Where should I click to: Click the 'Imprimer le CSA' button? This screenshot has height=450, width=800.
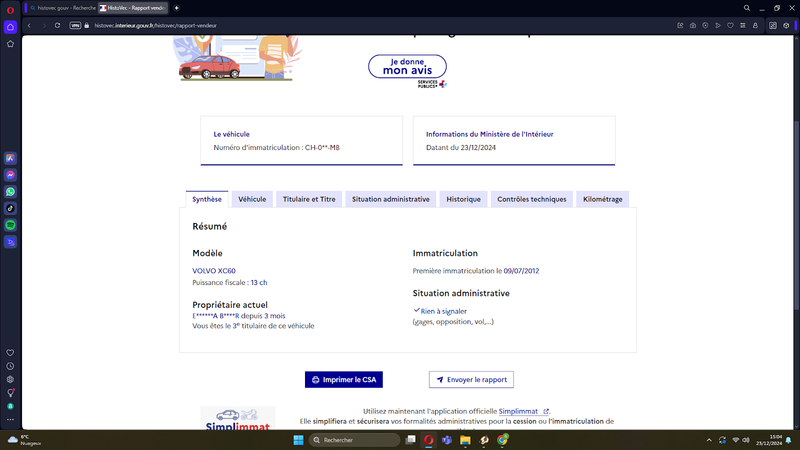pos(344,380)
